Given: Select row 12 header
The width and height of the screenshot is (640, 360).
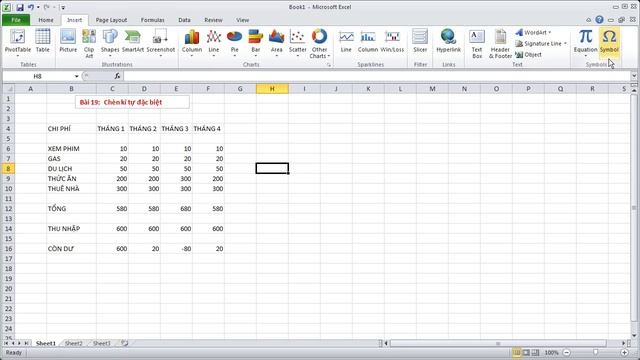Looking at the screenshot, I should tap(8, 209).
